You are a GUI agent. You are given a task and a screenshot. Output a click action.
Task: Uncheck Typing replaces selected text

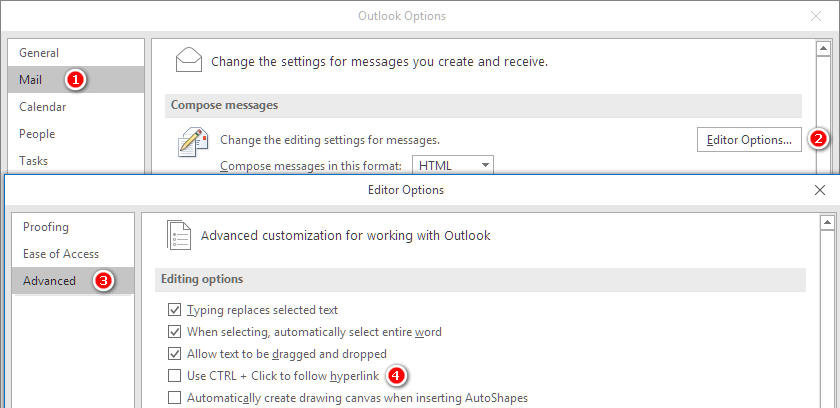(x=174, y=309)
